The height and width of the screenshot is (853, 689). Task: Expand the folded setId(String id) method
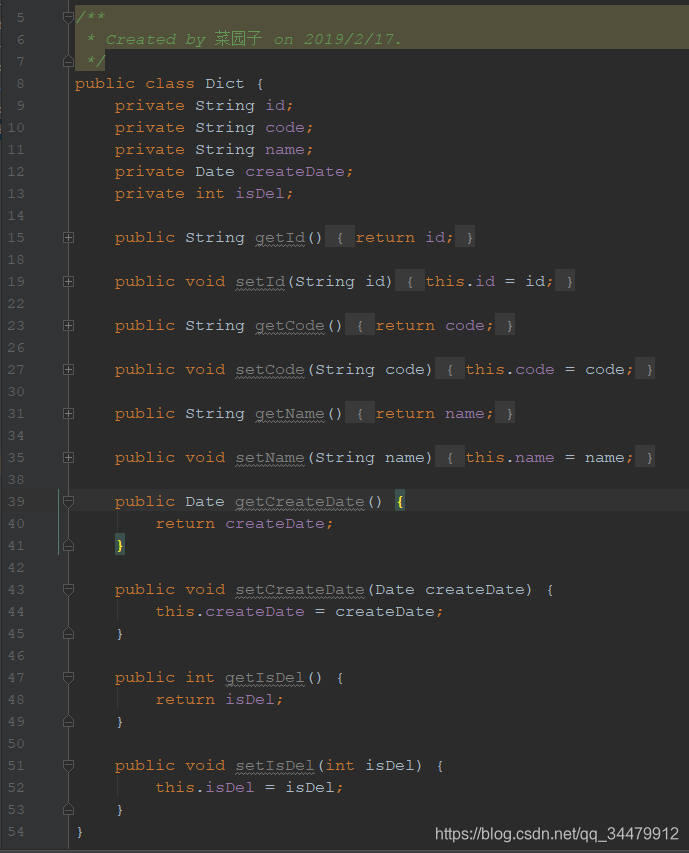[x=69, y=282]
